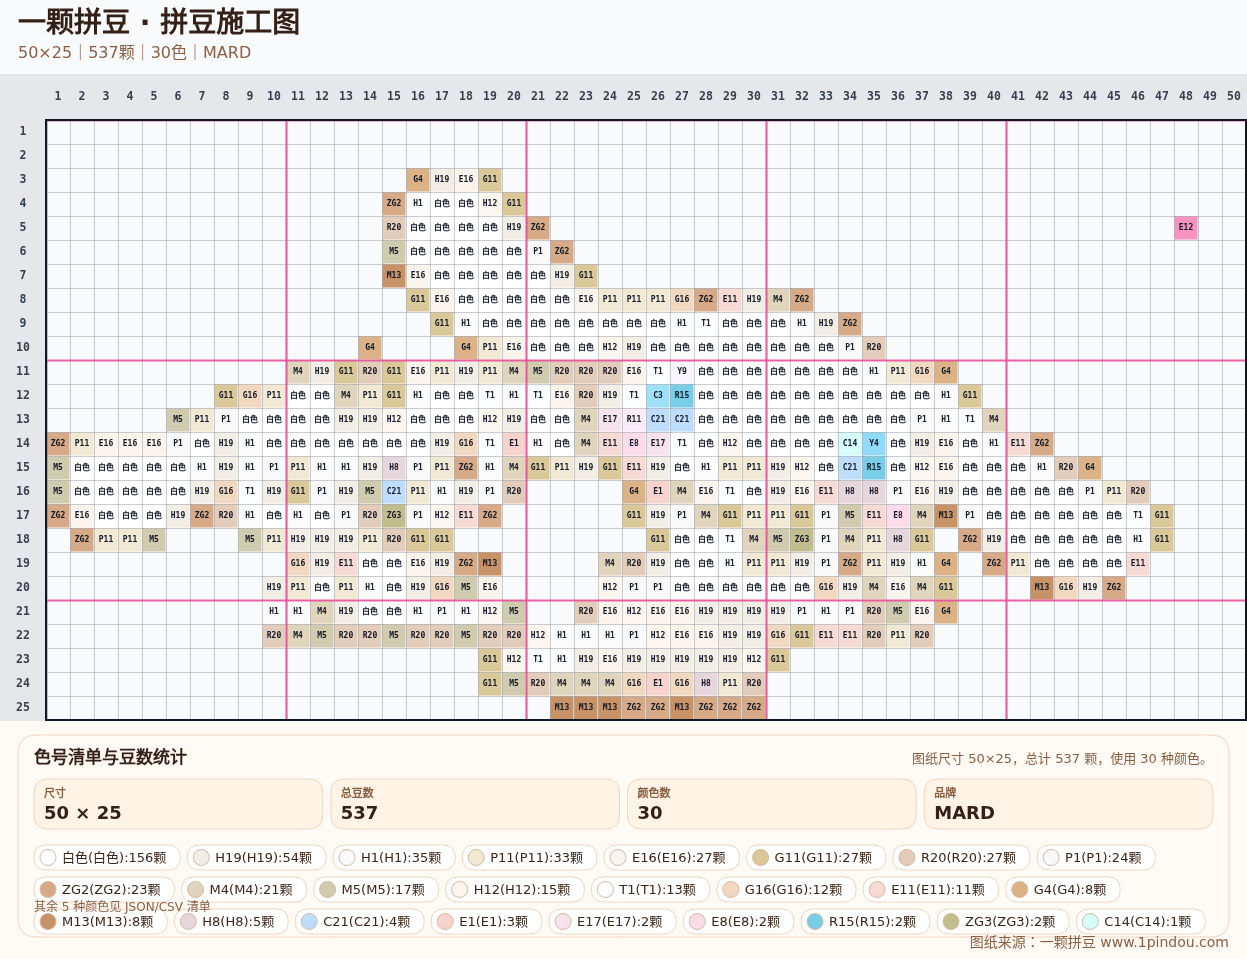Select the C14 bead cell in the grid
1247x959 pixels.
click(x=850, y=443)
